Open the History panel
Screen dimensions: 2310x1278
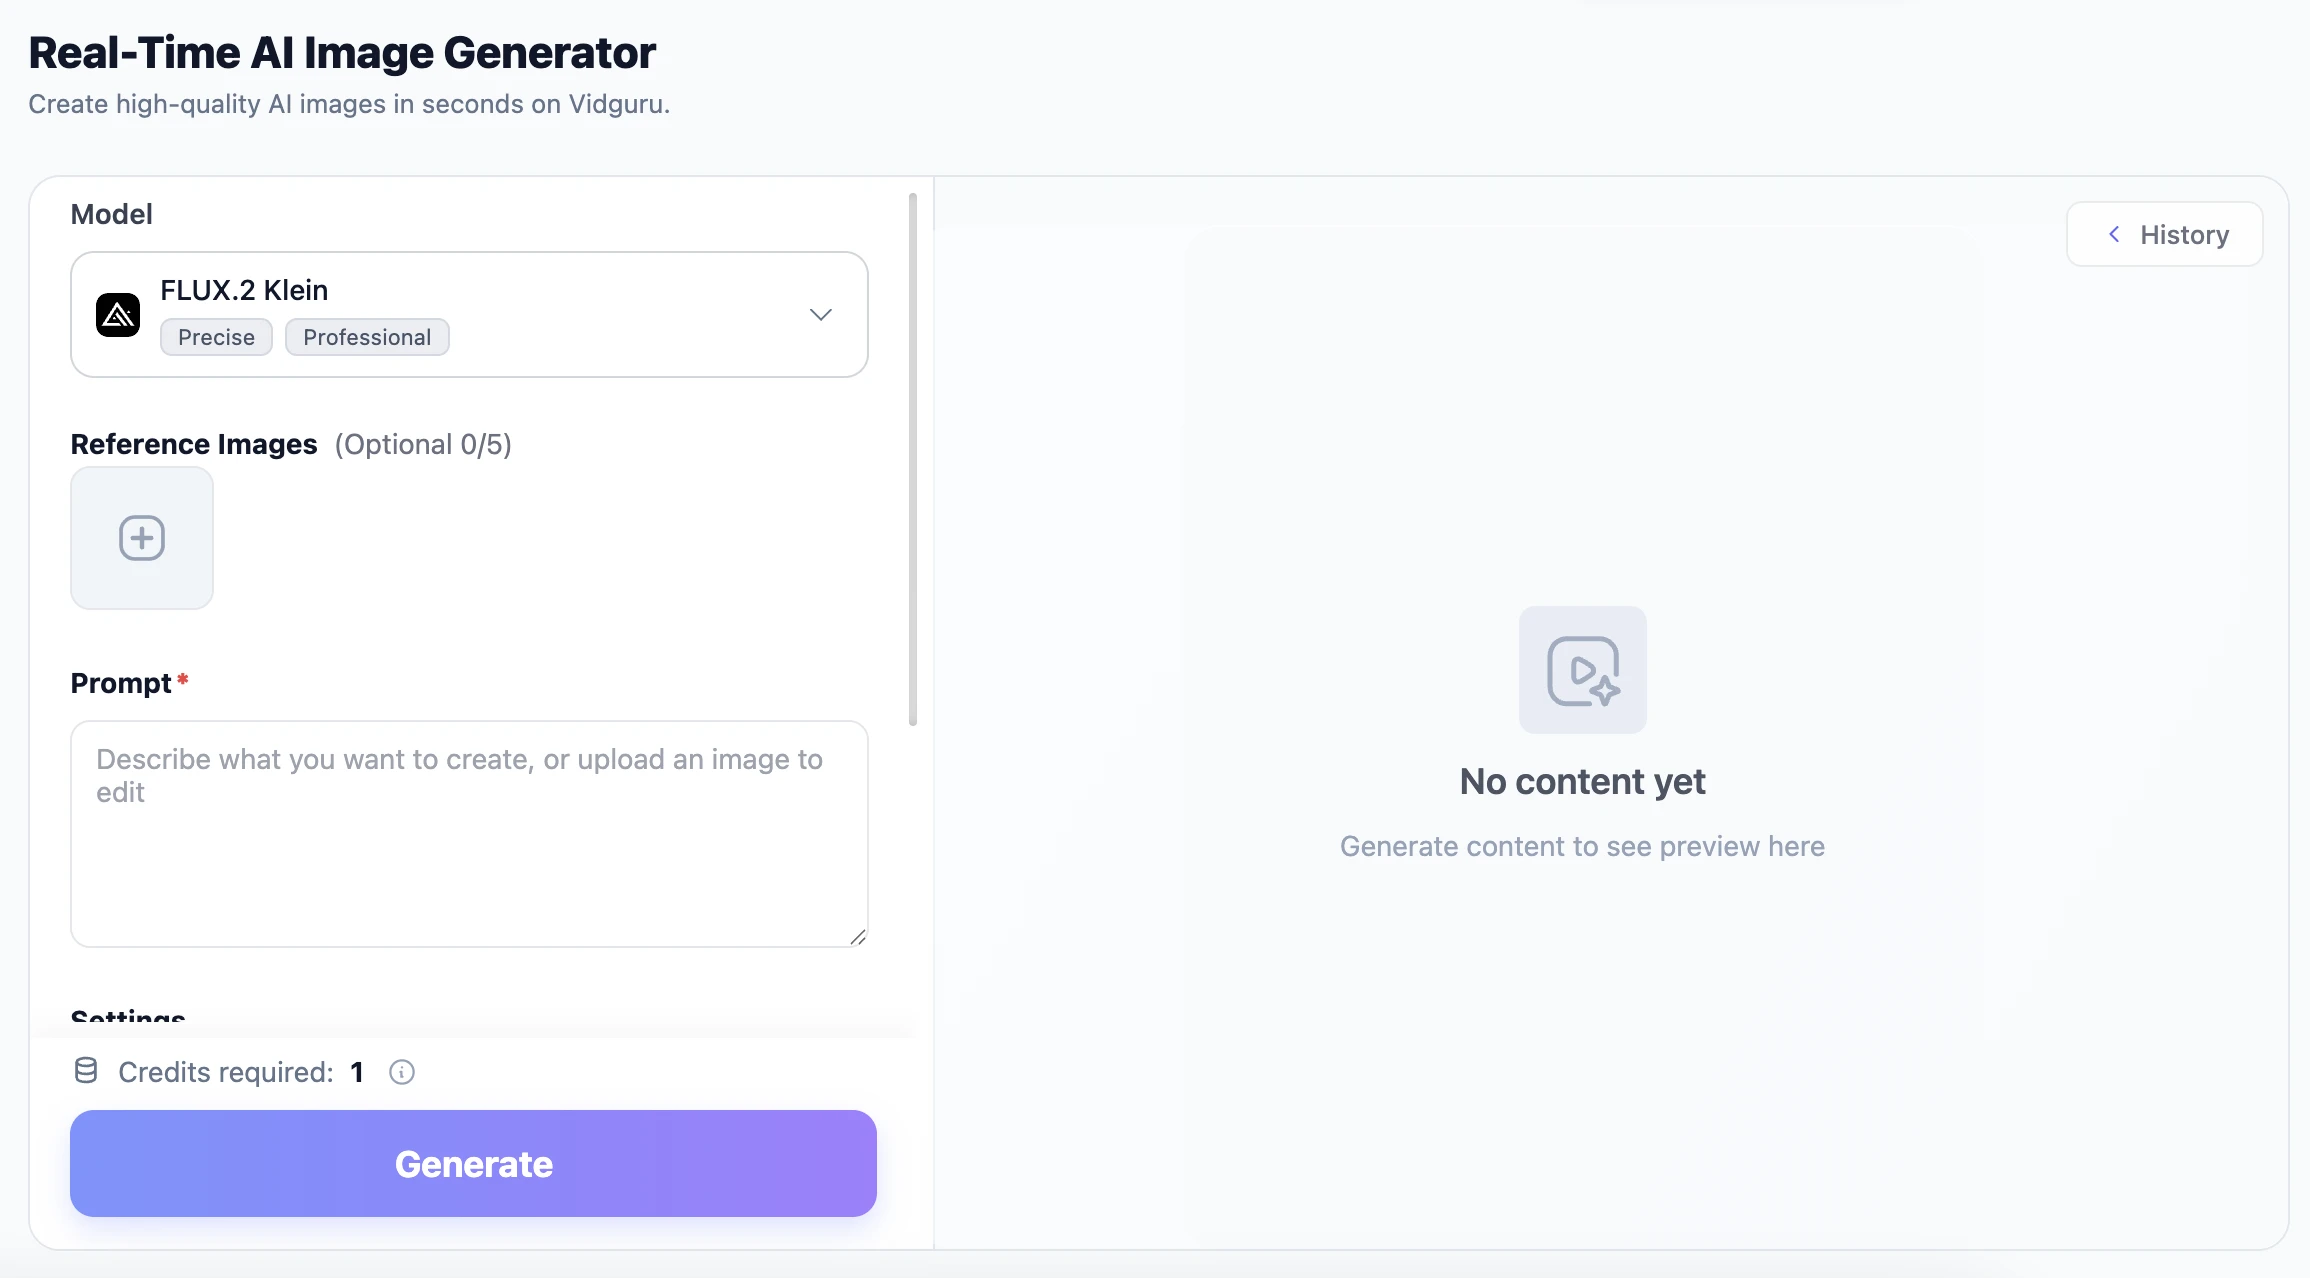click(2165, 235)
